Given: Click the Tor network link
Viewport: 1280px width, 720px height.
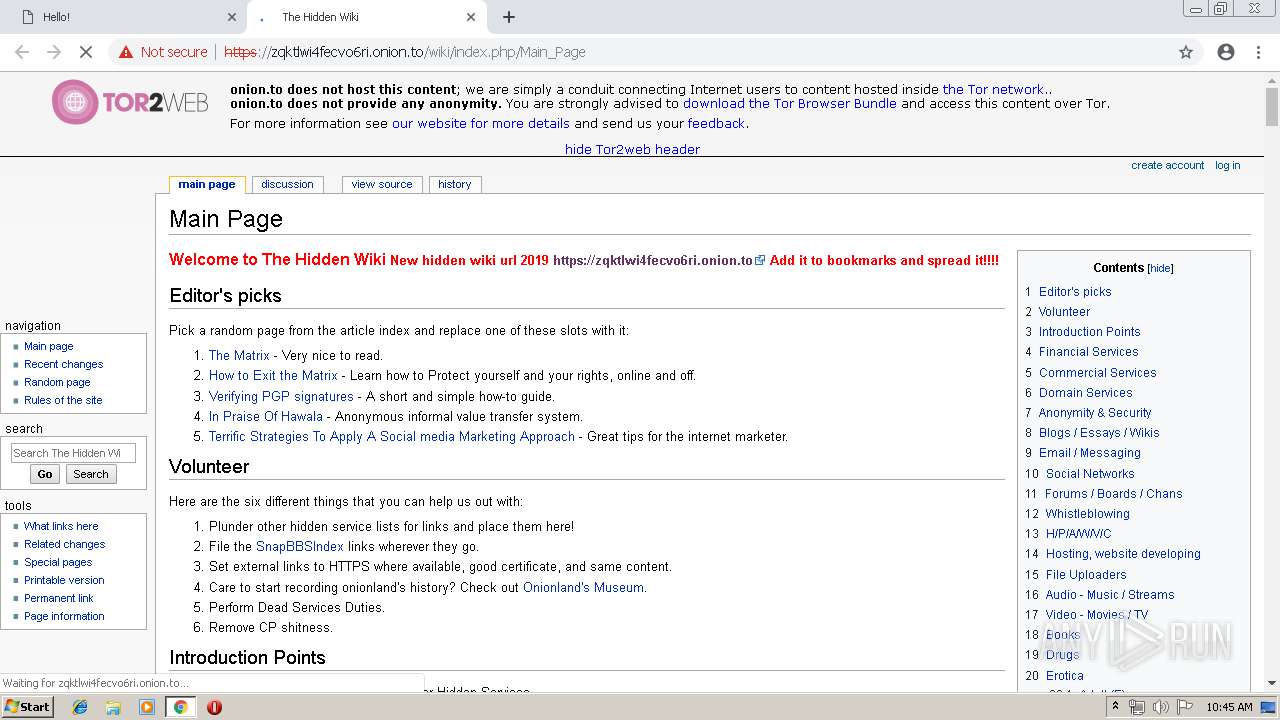Looking at the screenshot, I should (x=993, y=89).
